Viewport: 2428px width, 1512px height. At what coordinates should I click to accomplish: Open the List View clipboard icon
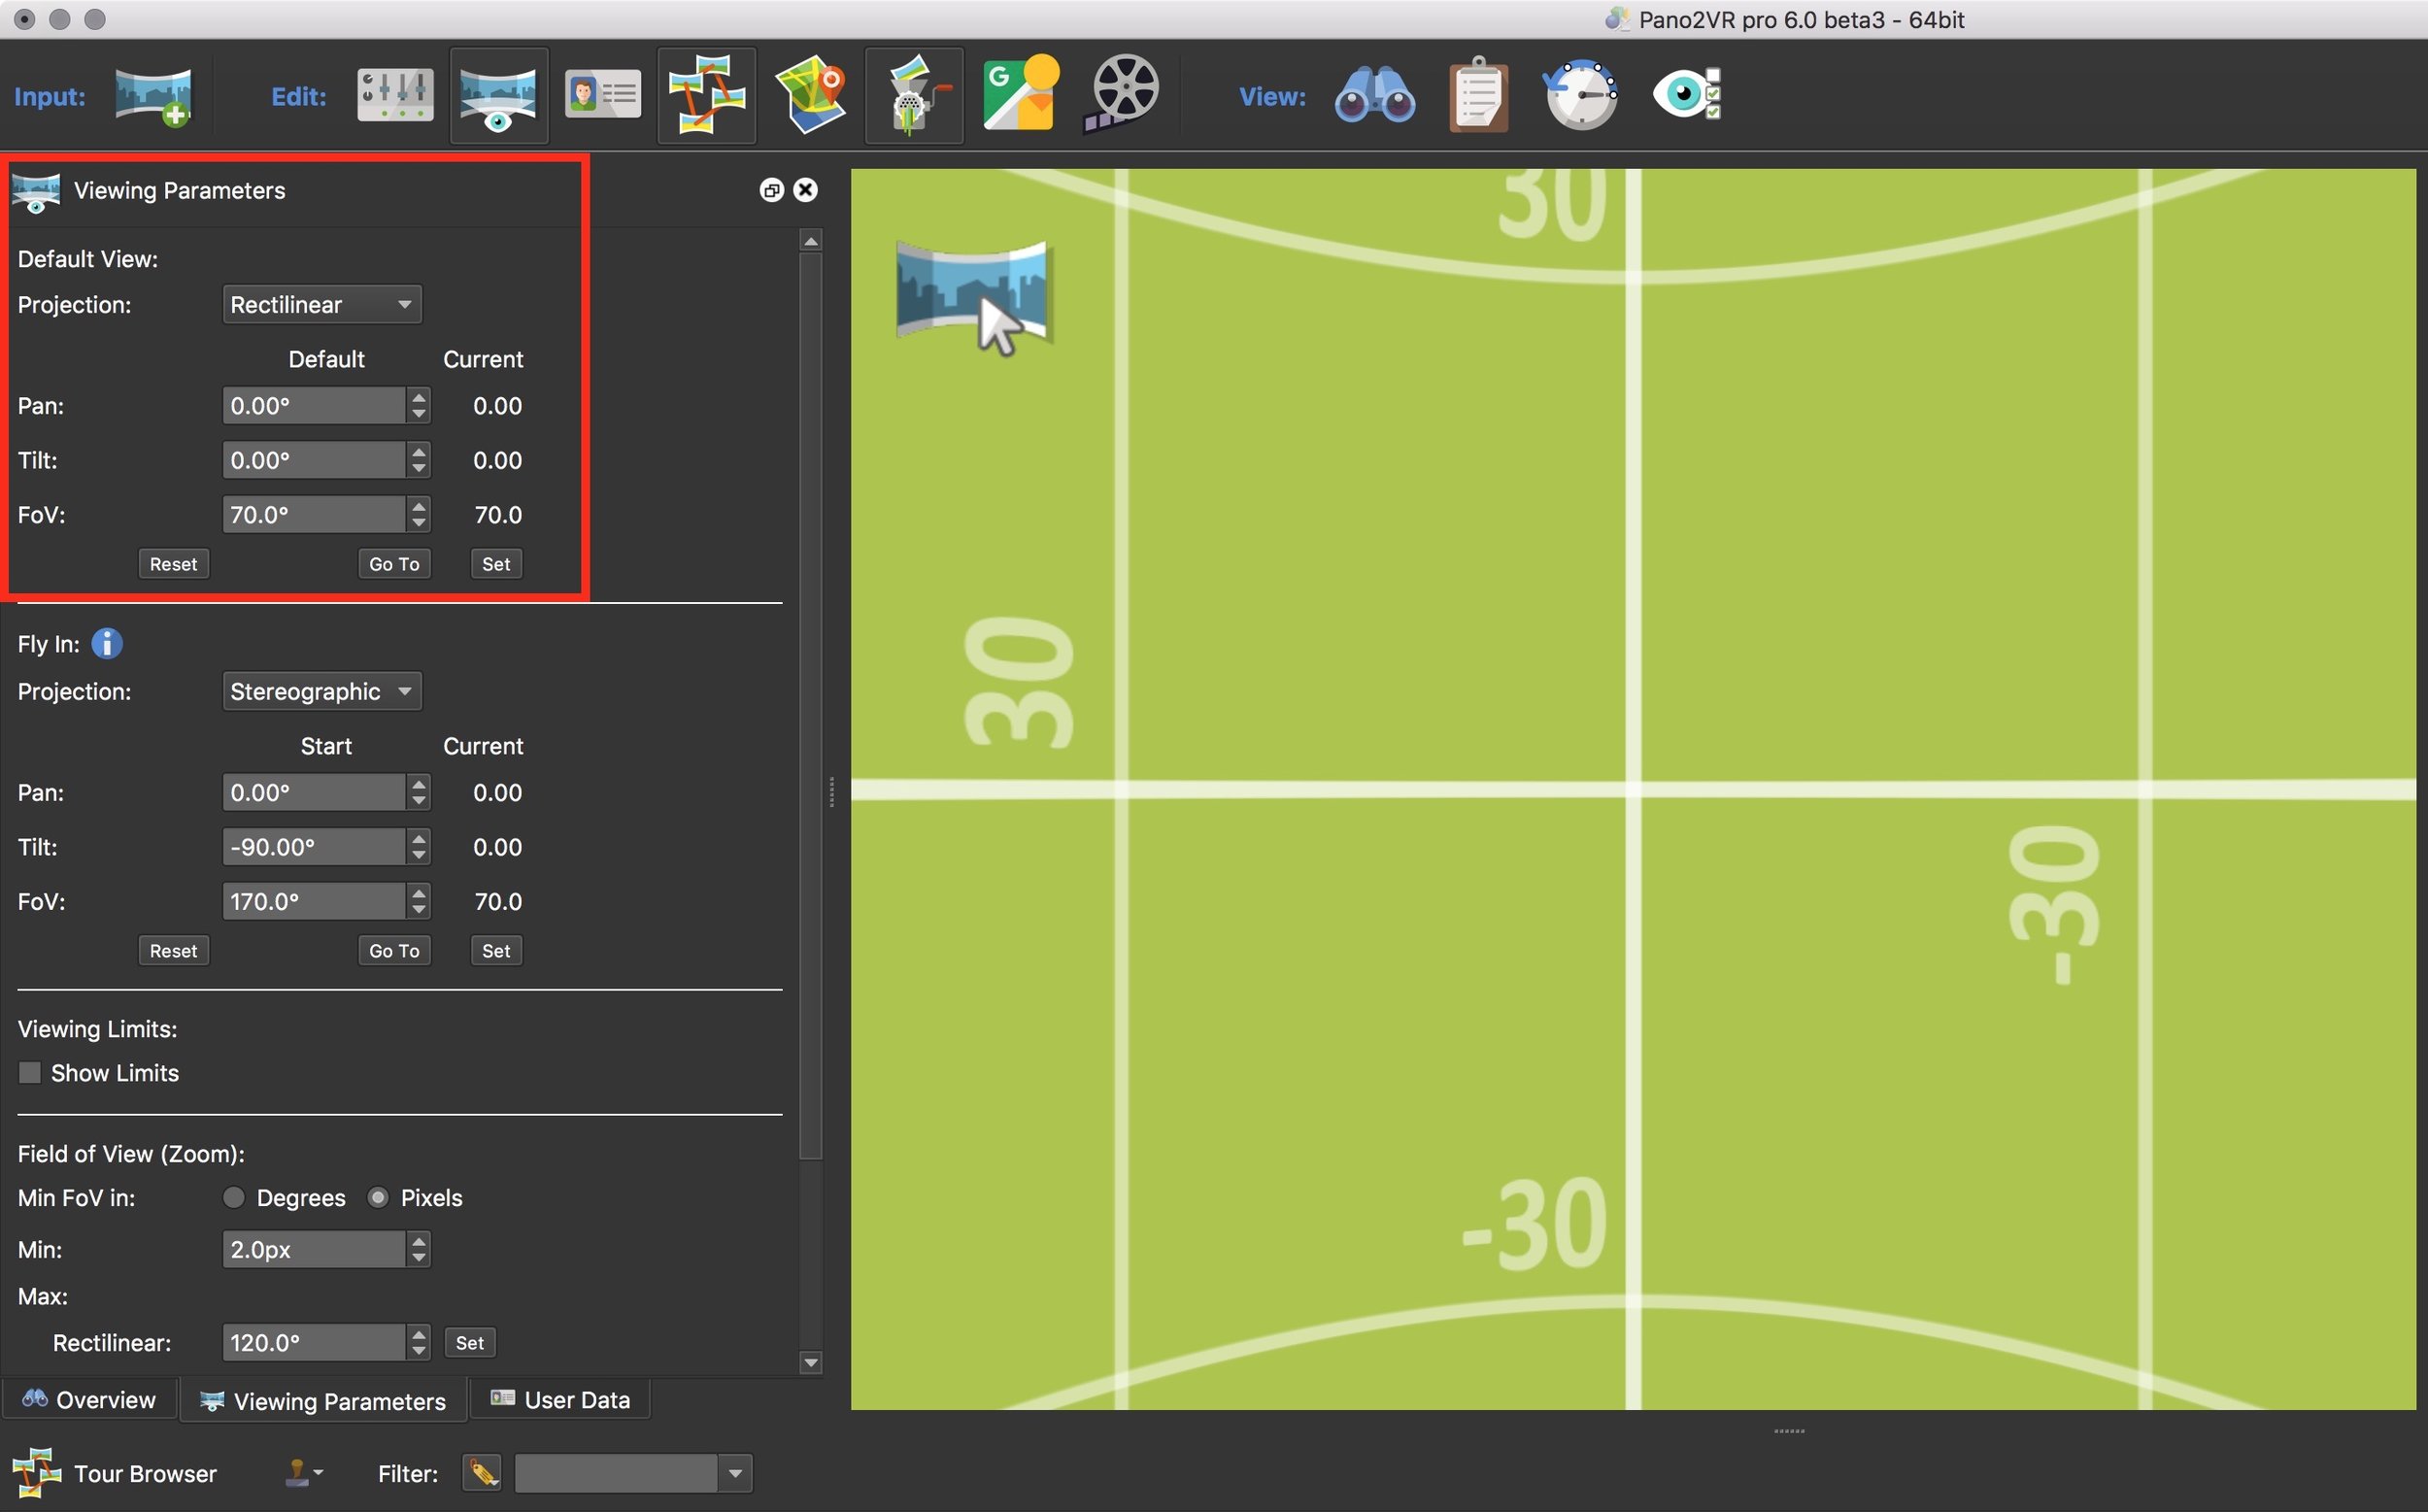tap(1478, 96)
